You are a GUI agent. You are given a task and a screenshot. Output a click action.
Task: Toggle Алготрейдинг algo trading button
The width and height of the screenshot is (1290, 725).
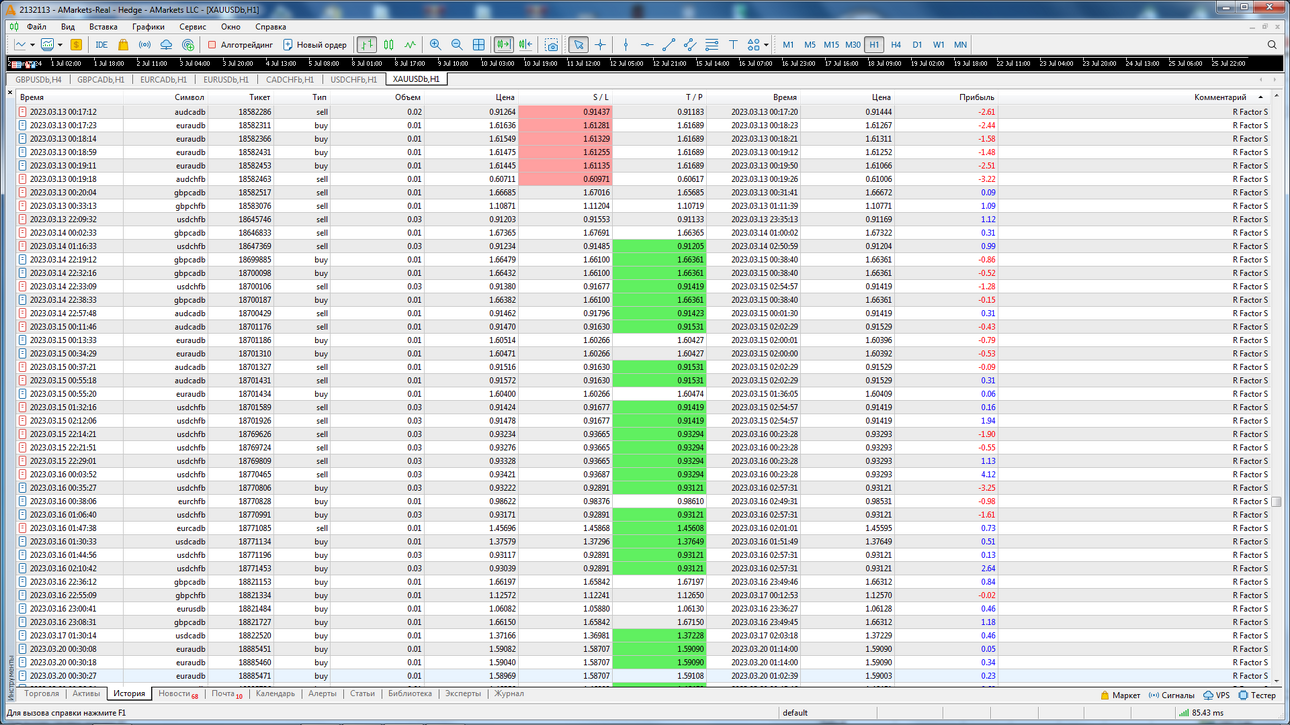(240, 45)
